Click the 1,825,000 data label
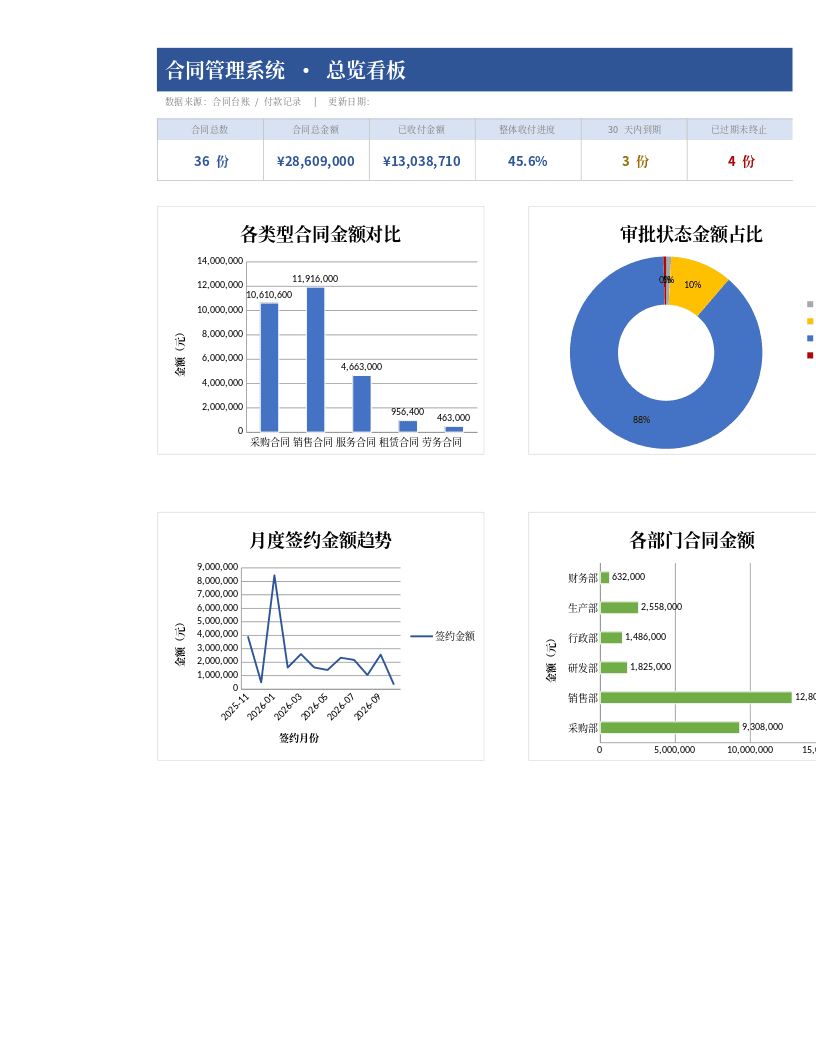816x1056 pixels. tap(650, 667)
